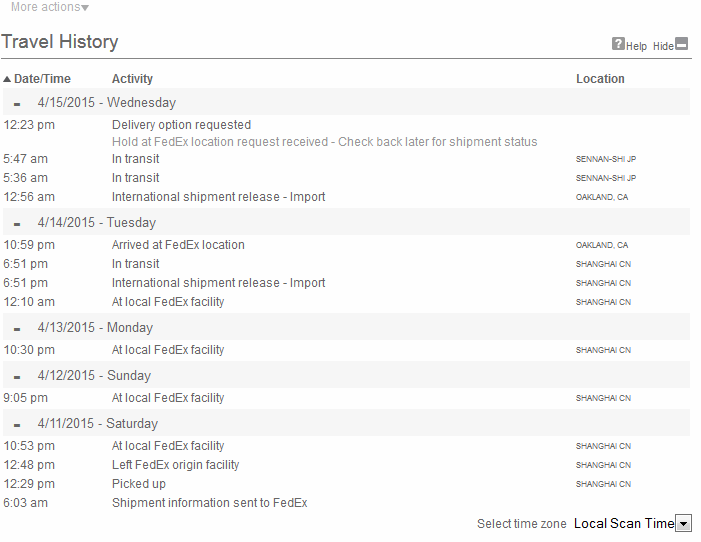Click the Location column header
701x542 pixels.
[x=600, y=79]
